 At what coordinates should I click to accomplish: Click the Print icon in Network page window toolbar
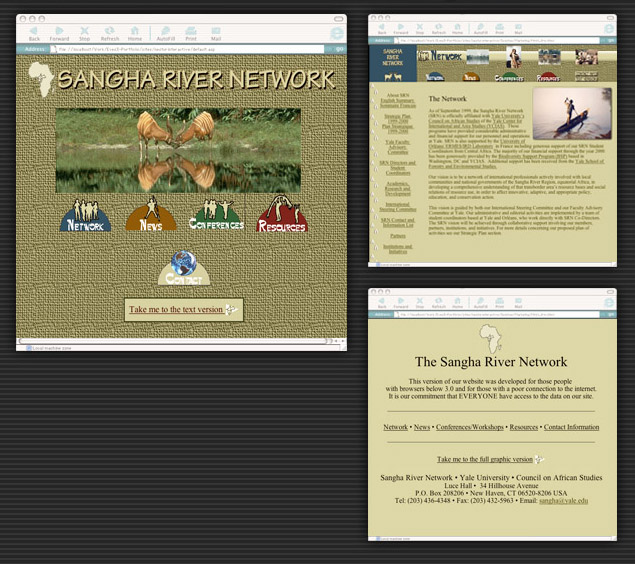[500, 28]
